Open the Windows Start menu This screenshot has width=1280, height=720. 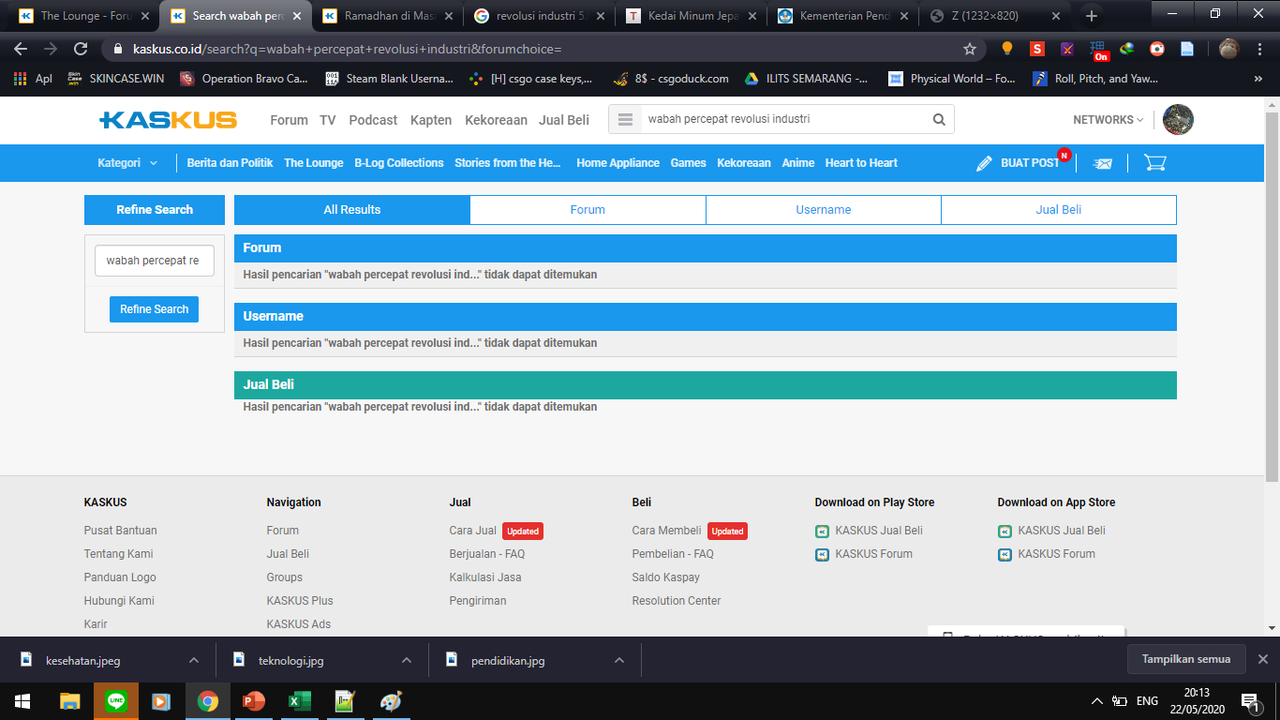(x=22, y=701)
